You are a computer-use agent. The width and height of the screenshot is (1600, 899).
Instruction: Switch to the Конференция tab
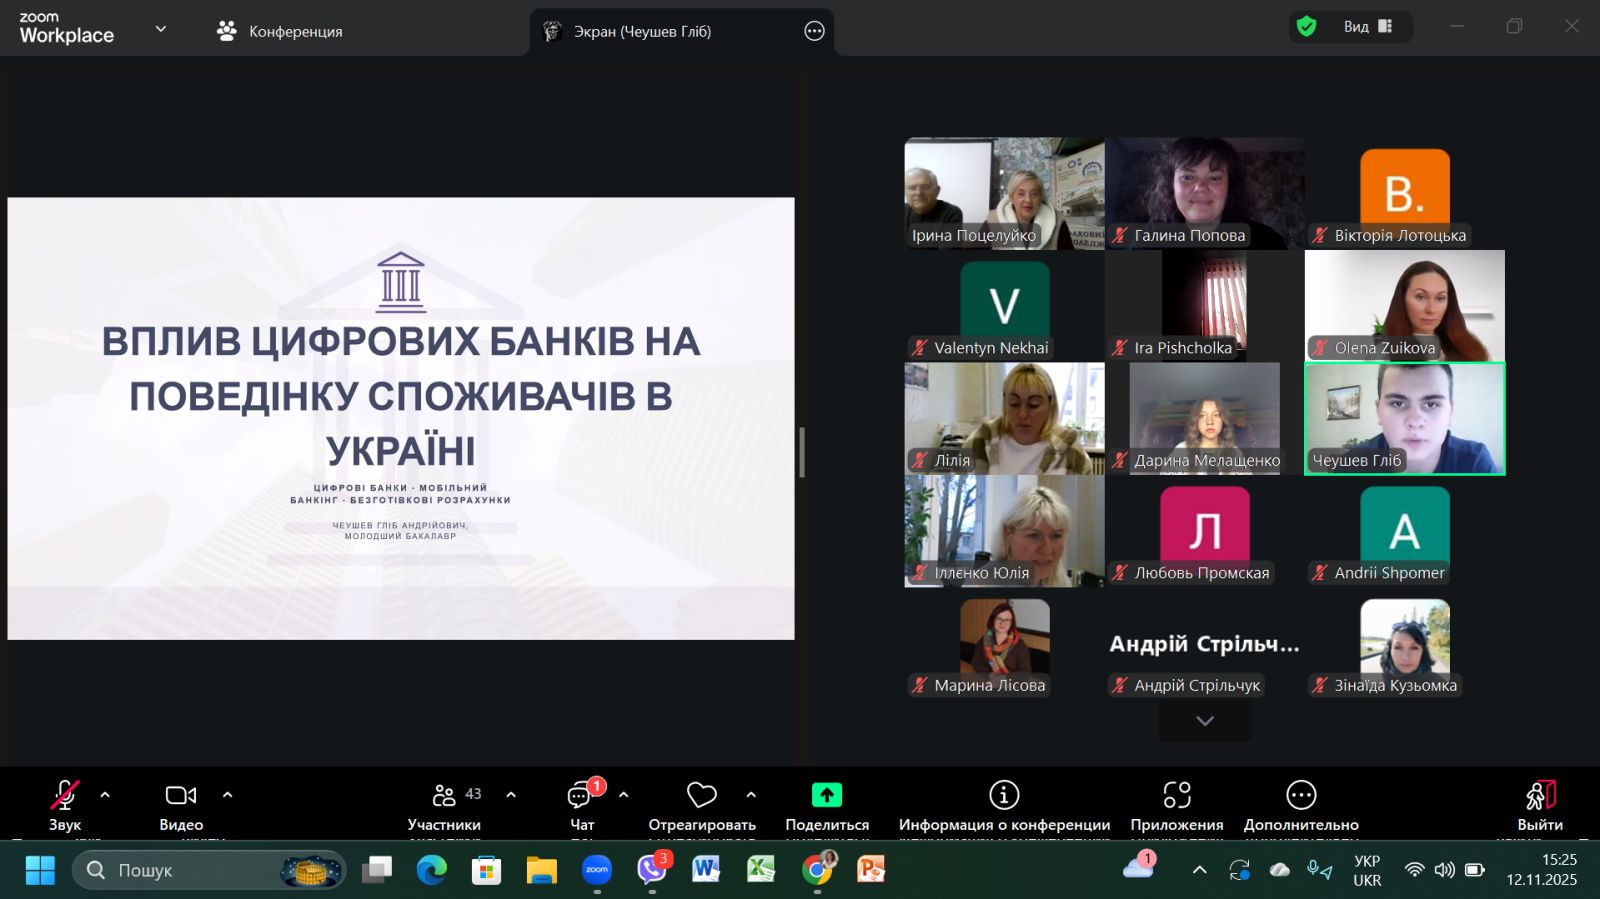click(x=280, y=32)
